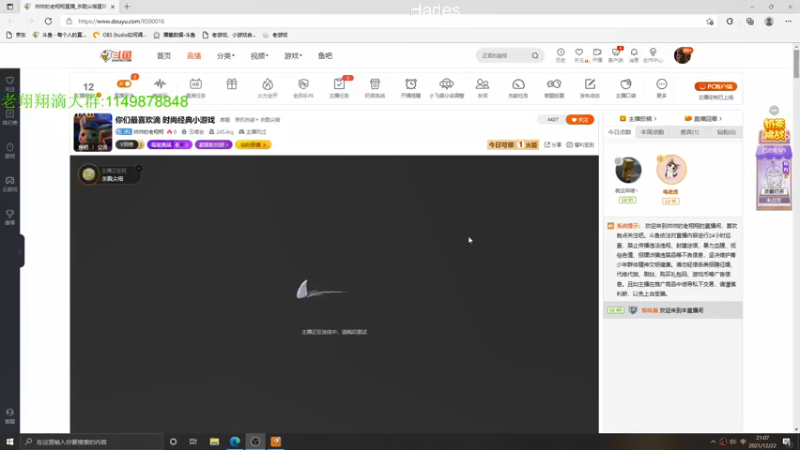The image size is (800, 450).
Task: Expand the purple 福星挑战 pill
Action: [169, 145]
